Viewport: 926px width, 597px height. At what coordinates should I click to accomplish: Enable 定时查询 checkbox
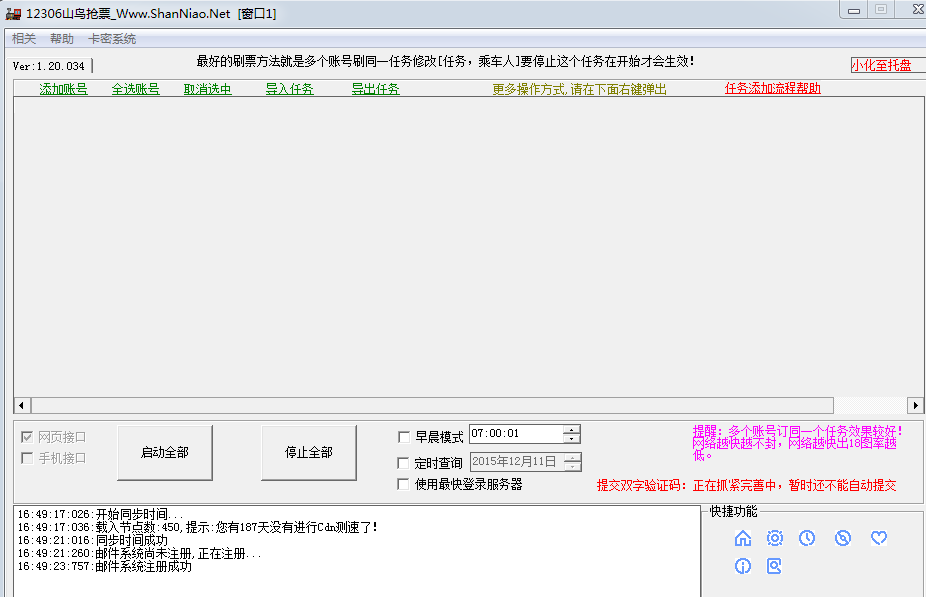[404, 463]
